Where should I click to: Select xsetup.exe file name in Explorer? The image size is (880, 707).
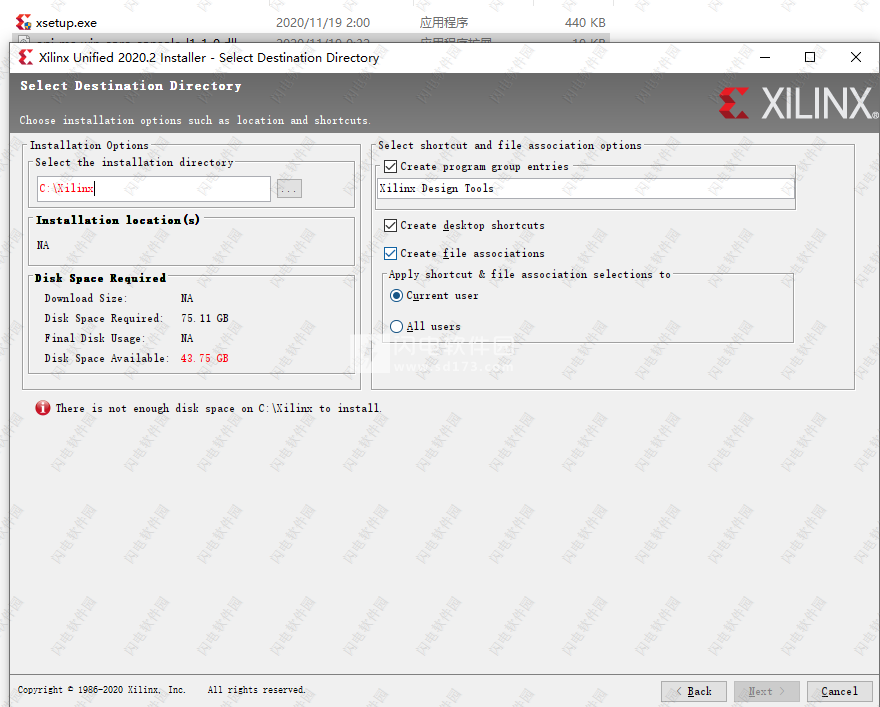click(66, 23)
